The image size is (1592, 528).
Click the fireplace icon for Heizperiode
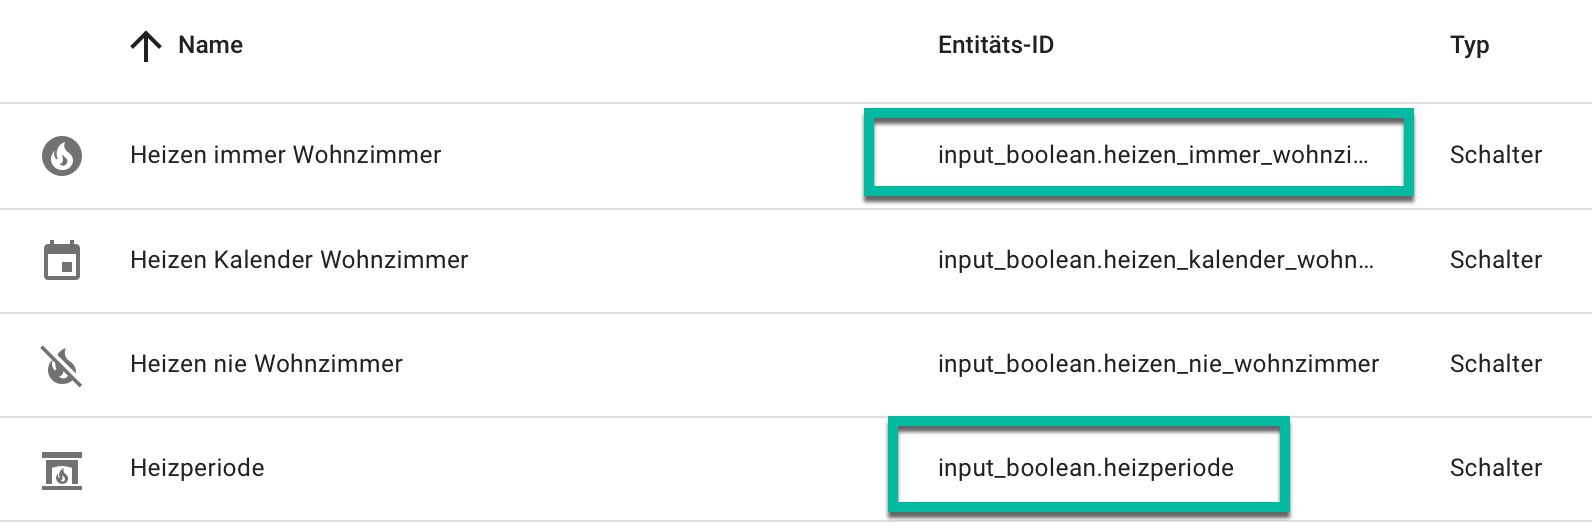(62, 469)
